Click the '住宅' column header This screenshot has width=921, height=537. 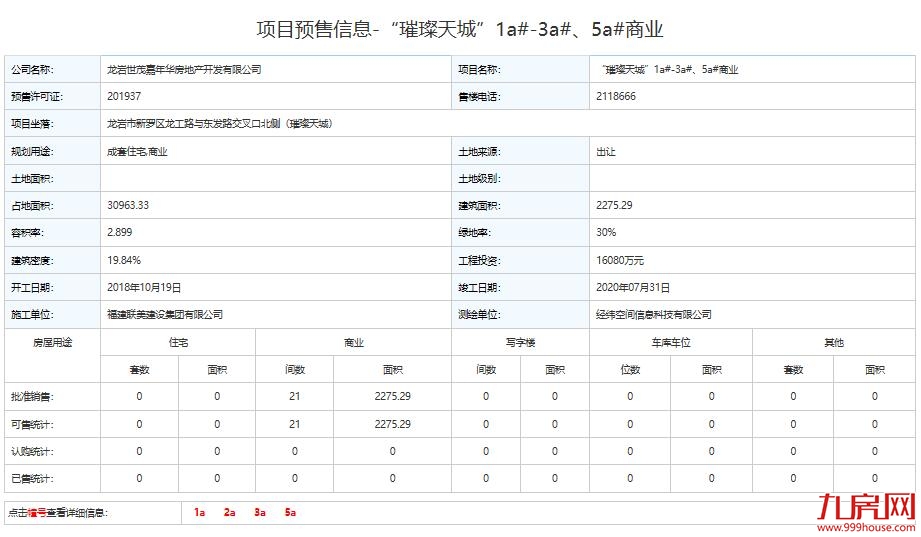click(178, 343)
